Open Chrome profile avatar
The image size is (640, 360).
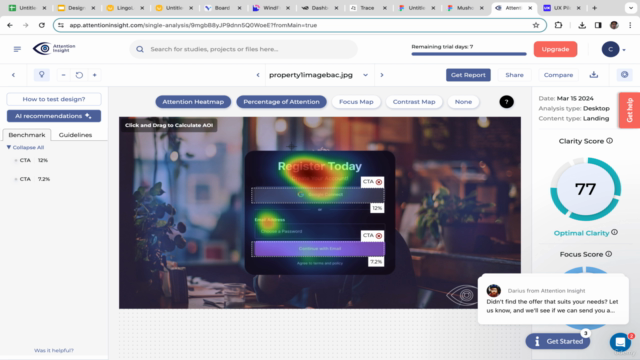pyautogui.click(x=614, y=25)
